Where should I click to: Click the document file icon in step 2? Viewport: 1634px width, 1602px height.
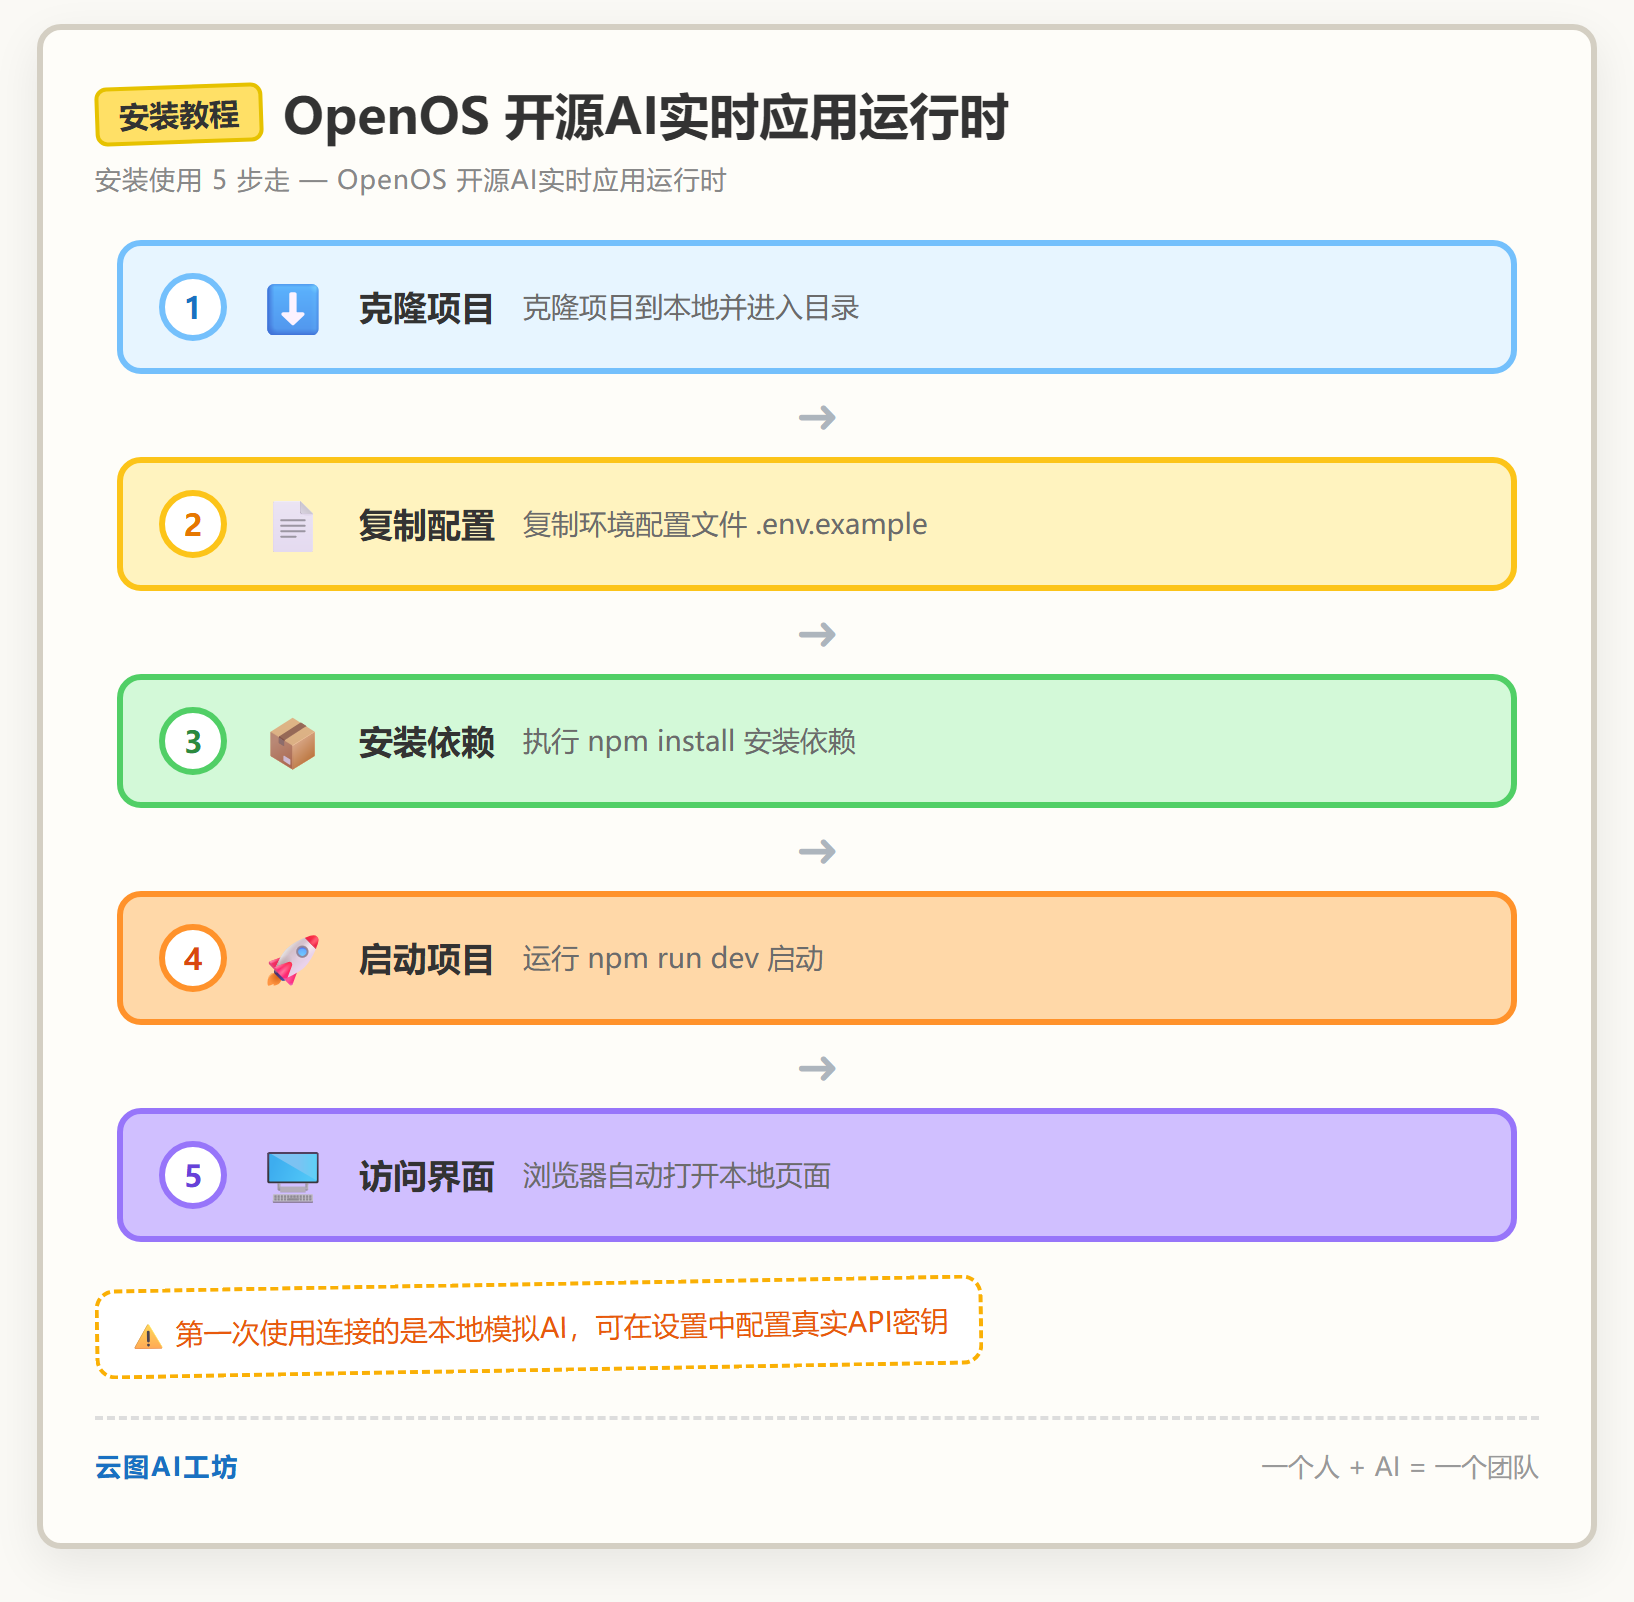293,526
